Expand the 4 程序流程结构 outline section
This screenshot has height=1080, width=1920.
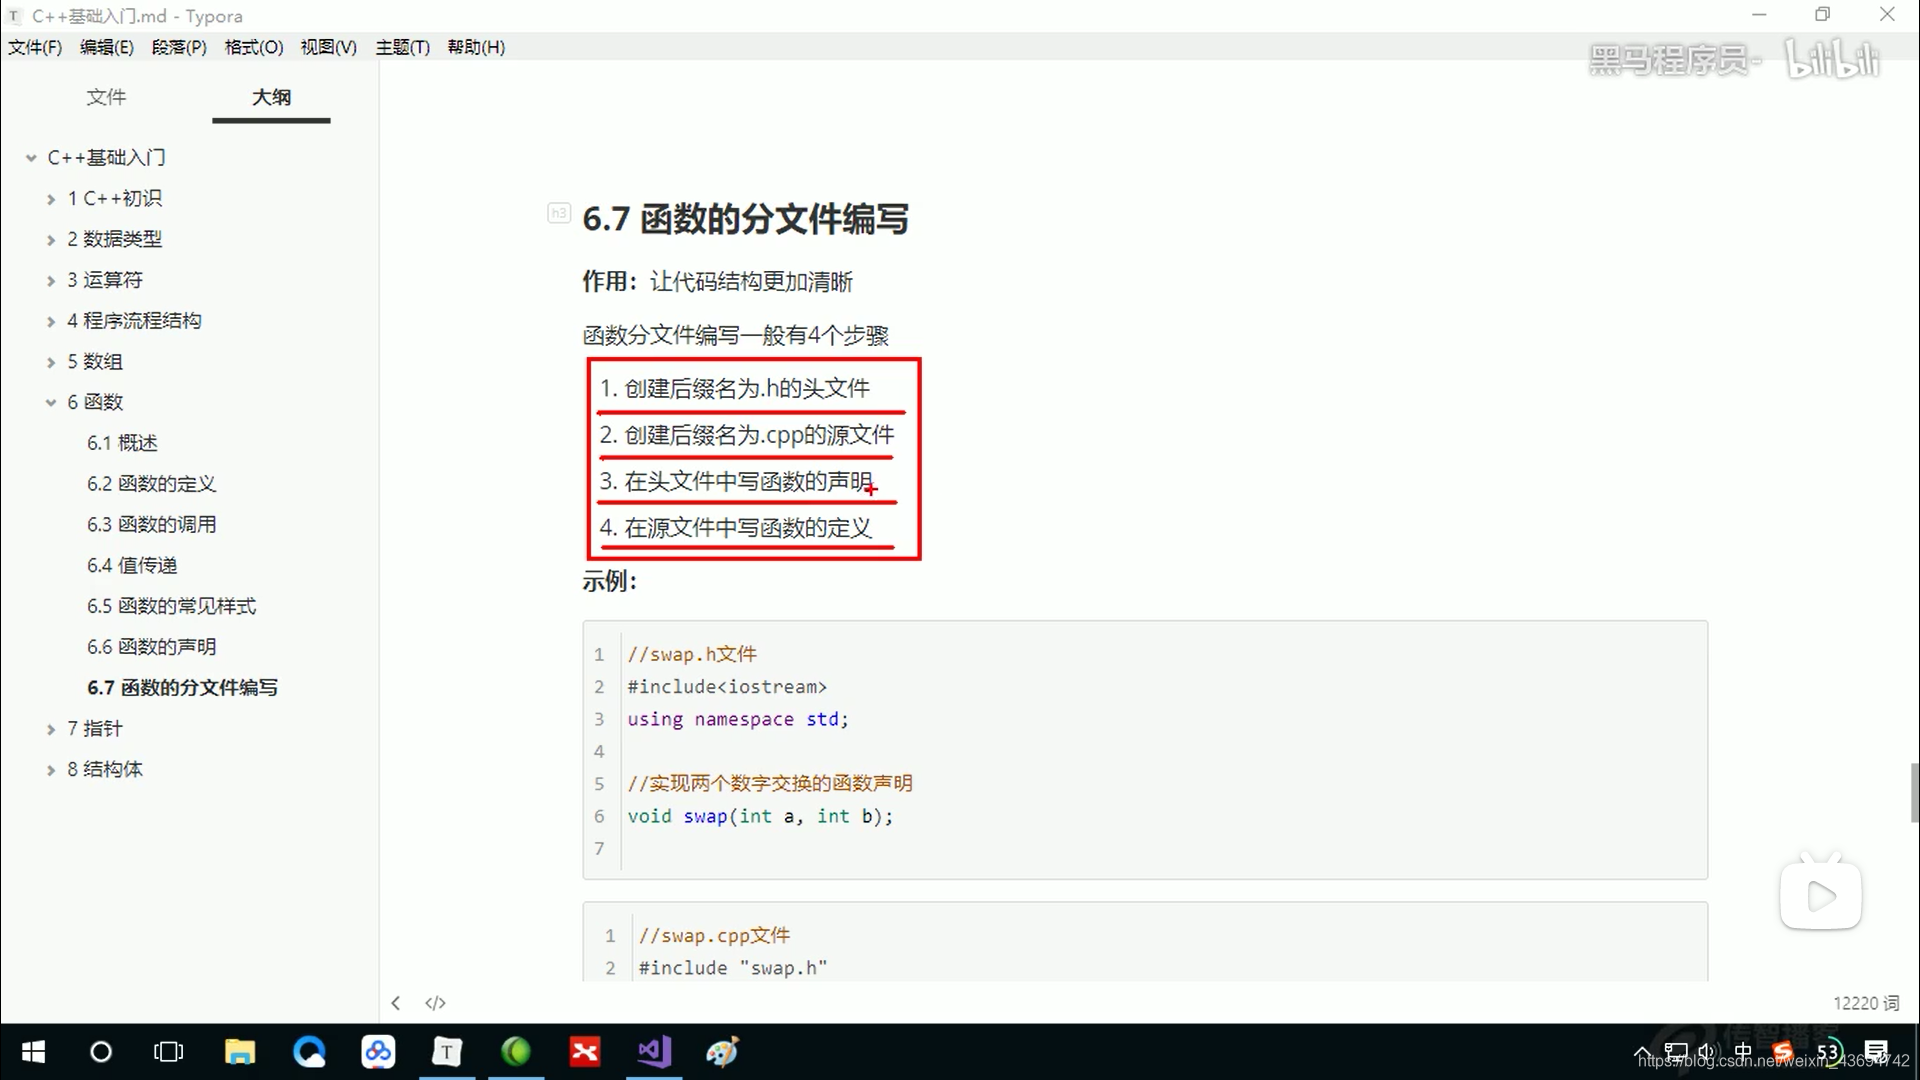(x=51, y=321)
